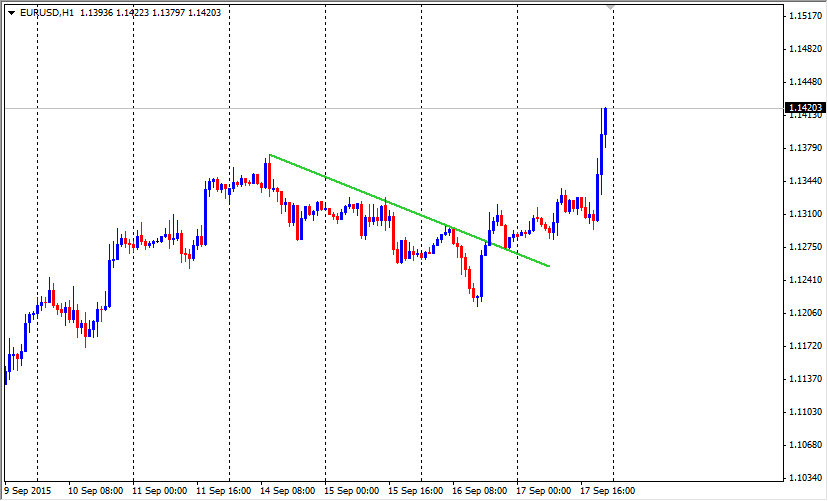Image resolution: width=828 pixels, height=501 pixels.
Task: Click price axis label 1.11370
Action: [805, 379]
